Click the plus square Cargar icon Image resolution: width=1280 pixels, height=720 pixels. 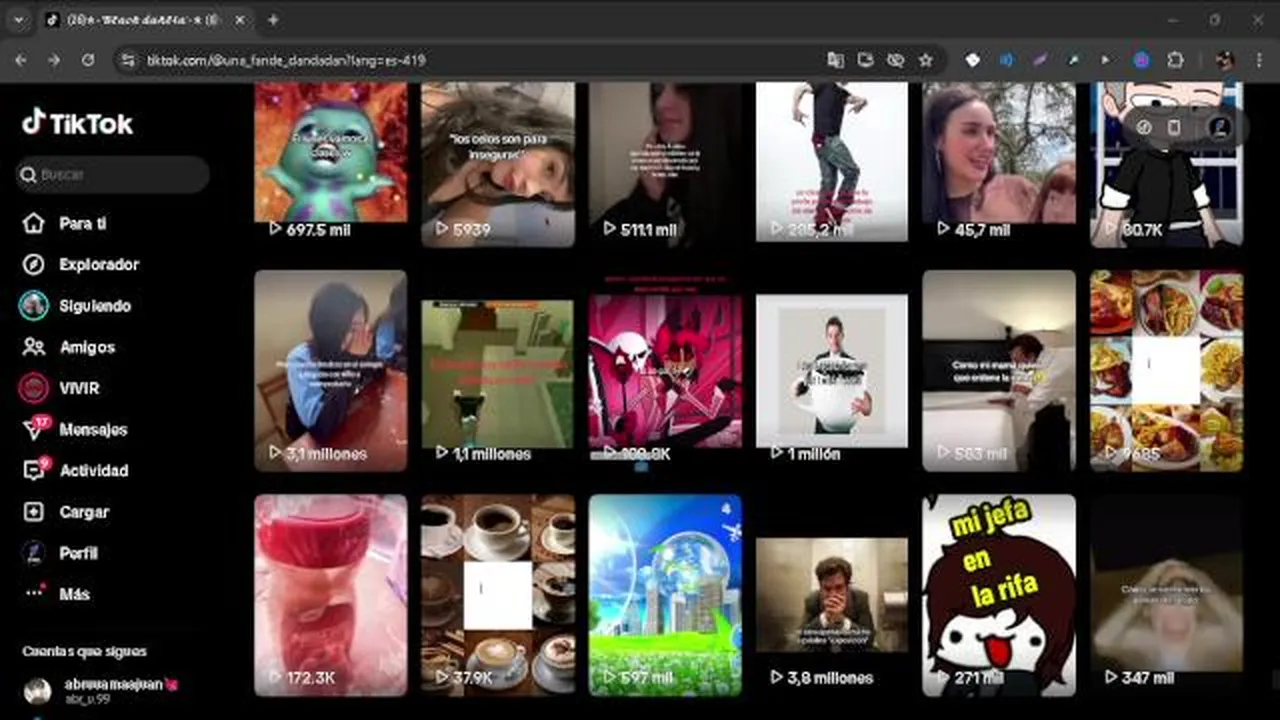click(34, 511)
